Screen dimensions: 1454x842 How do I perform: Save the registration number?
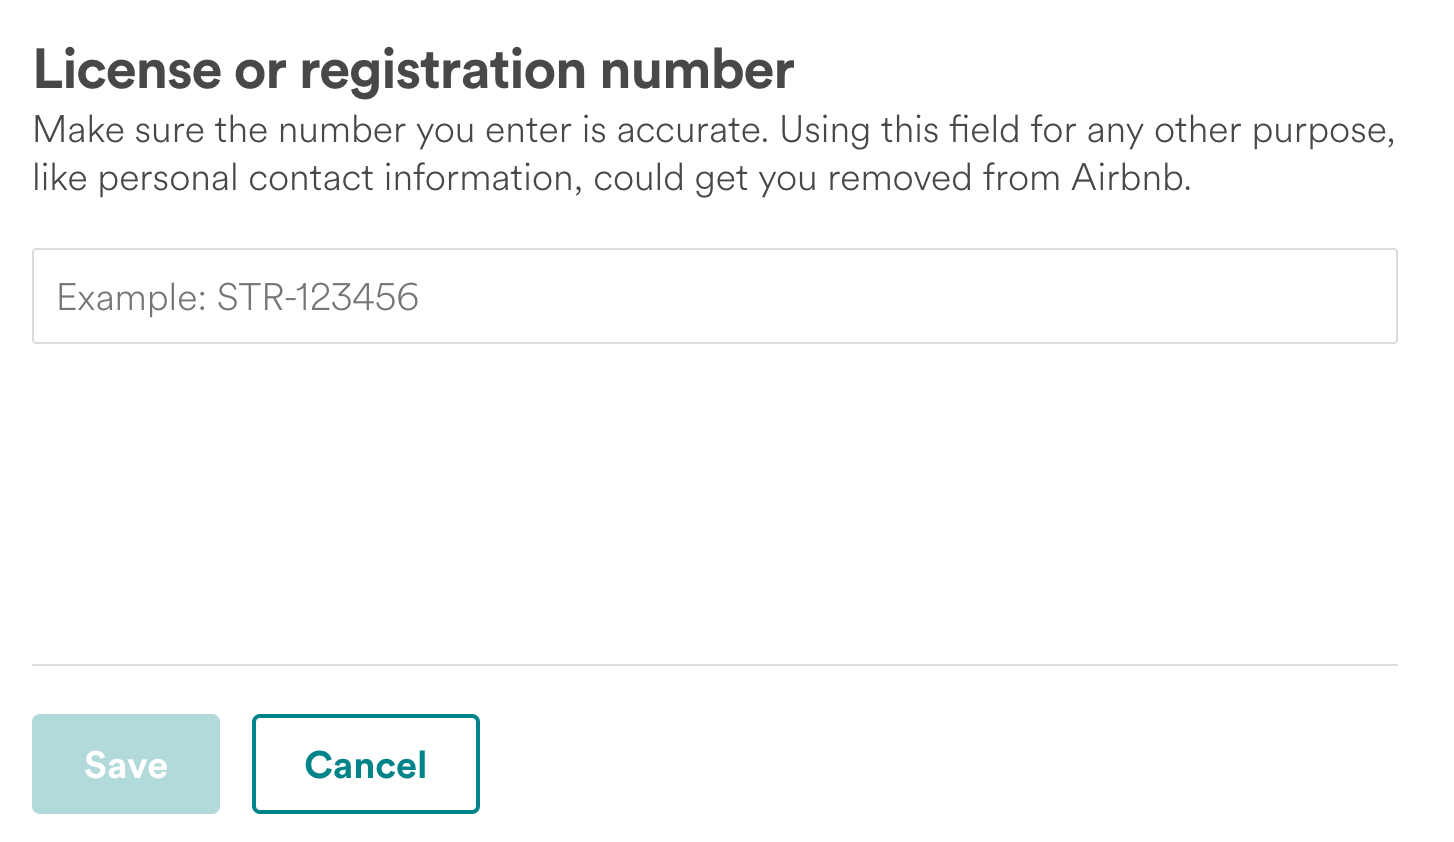pyautogui.click(x=126, y=764)
